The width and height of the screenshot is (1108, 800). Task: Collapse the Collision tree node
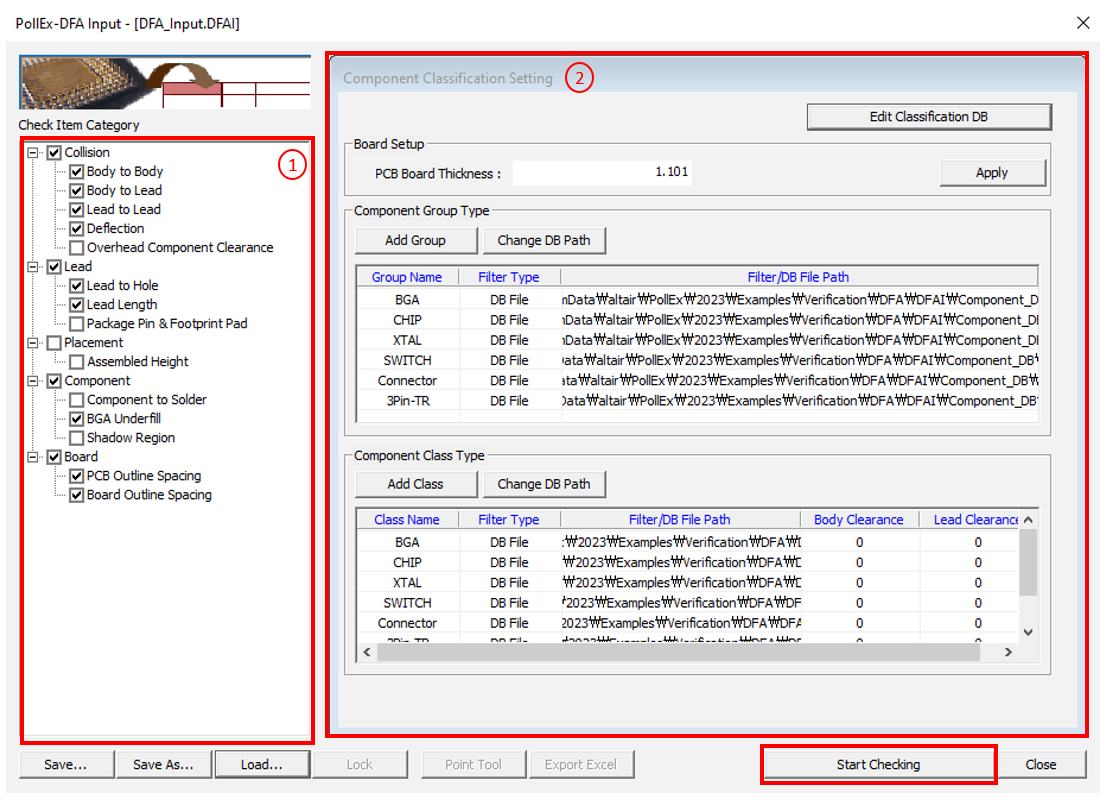coord(34,153)
